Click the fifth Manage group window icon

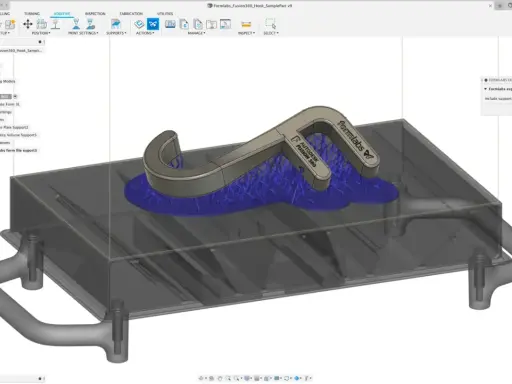225,24
